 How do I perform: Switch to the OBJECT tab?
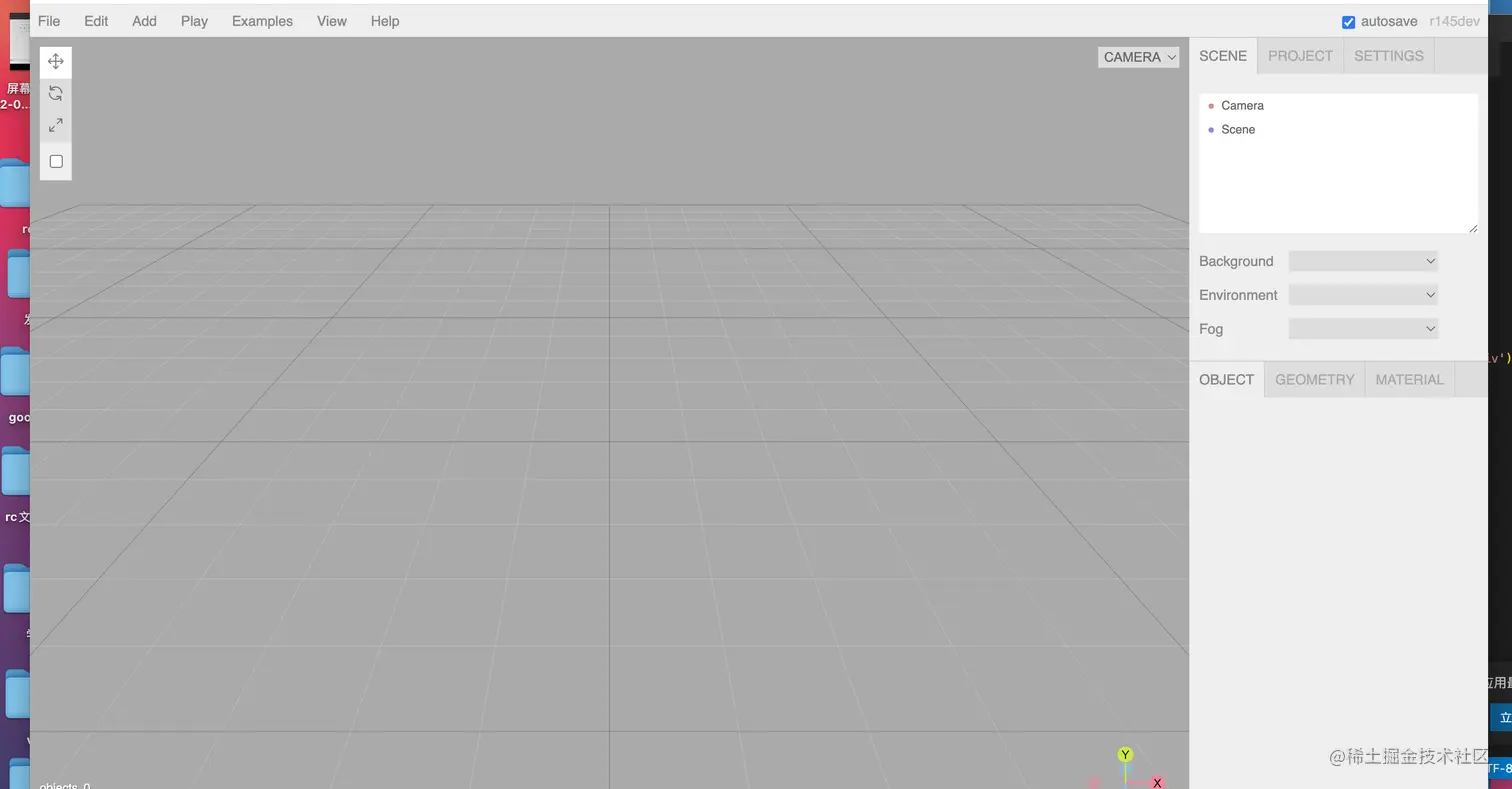click(1226, 380)
